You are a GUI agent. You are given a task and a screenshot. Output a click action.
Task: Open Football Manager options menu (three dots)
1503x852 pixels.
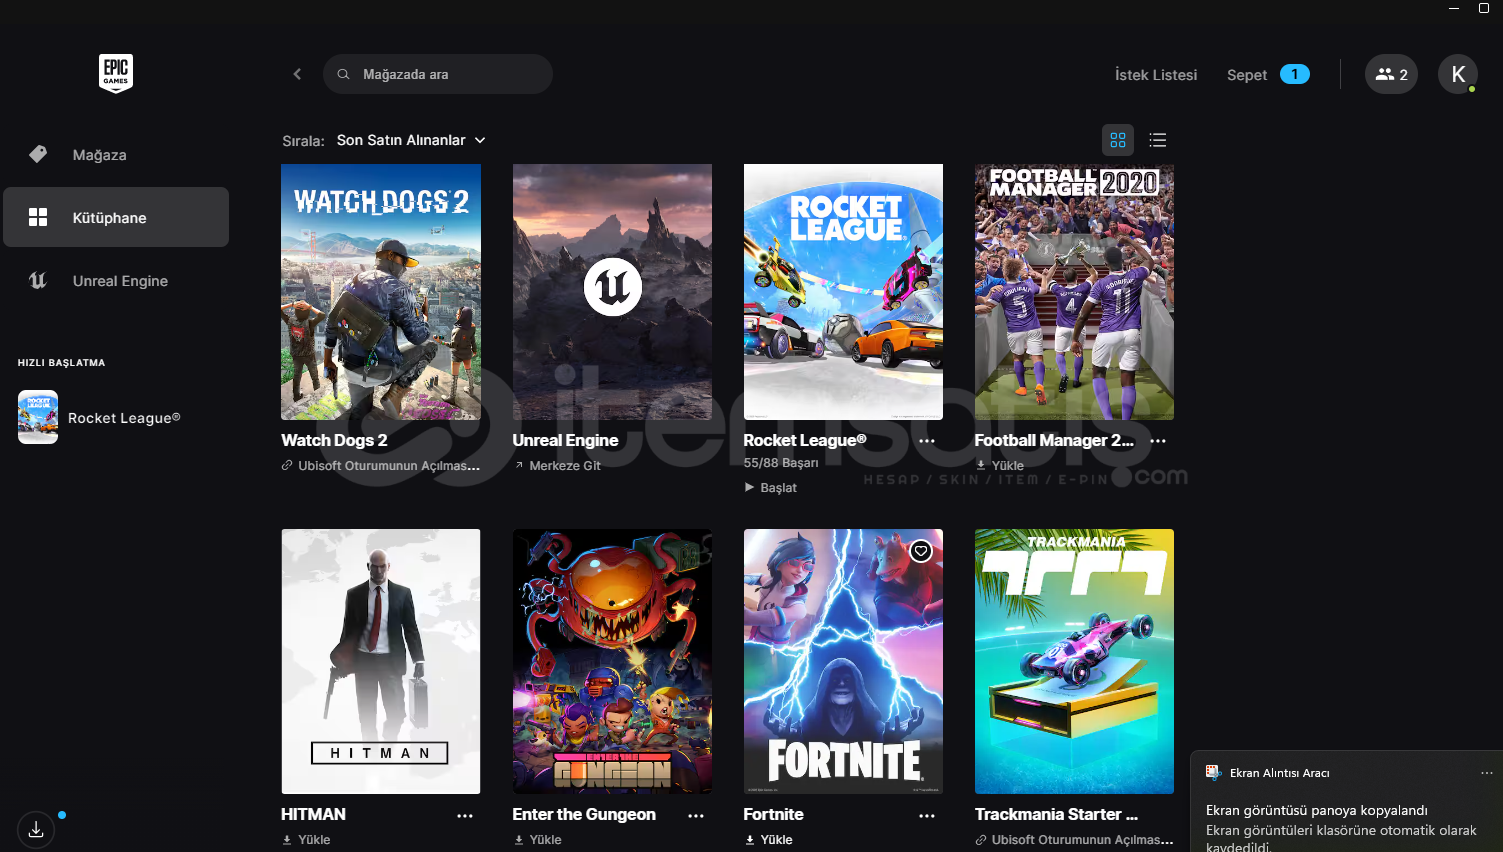pyautogui.click(x=1158, y=441)
